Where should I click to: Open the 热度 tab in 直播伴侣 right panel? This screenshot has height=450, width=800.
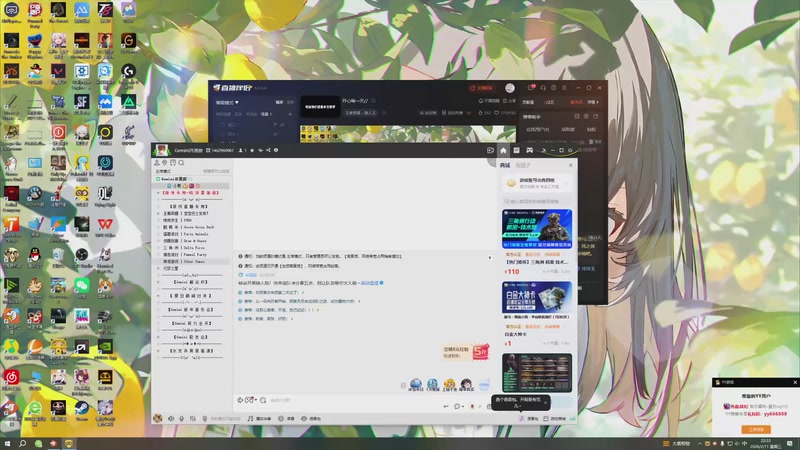pyautogui.click(x=576, y=102)
